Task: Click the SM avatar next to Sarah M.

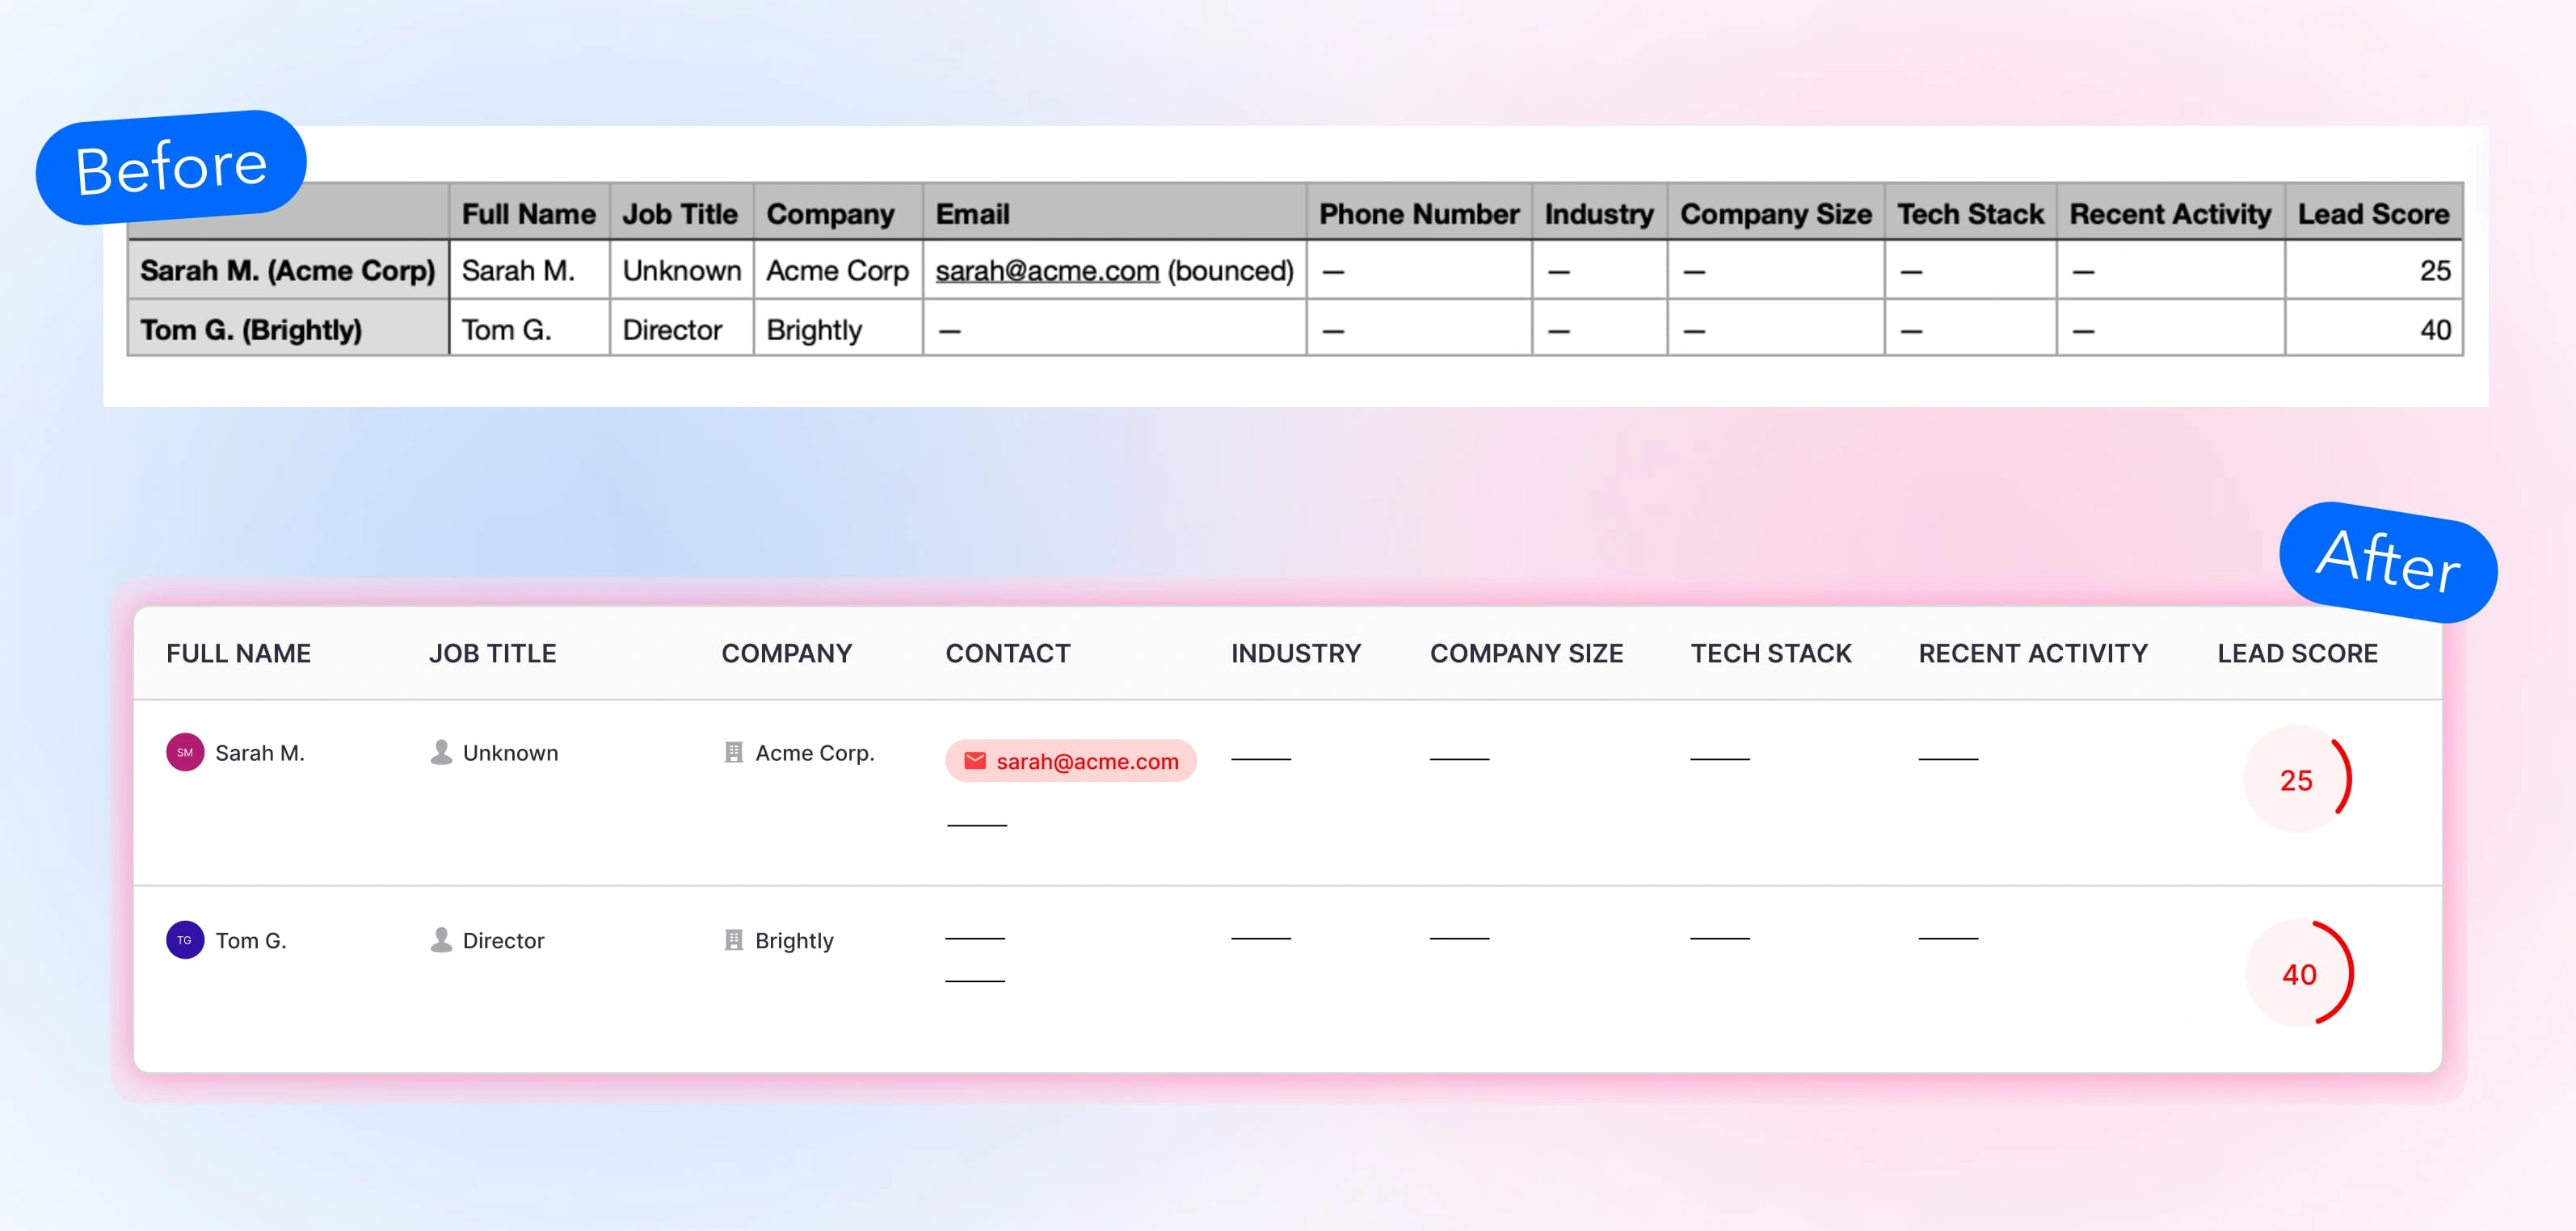Action: pyautogui.click(x=185, y=752)
